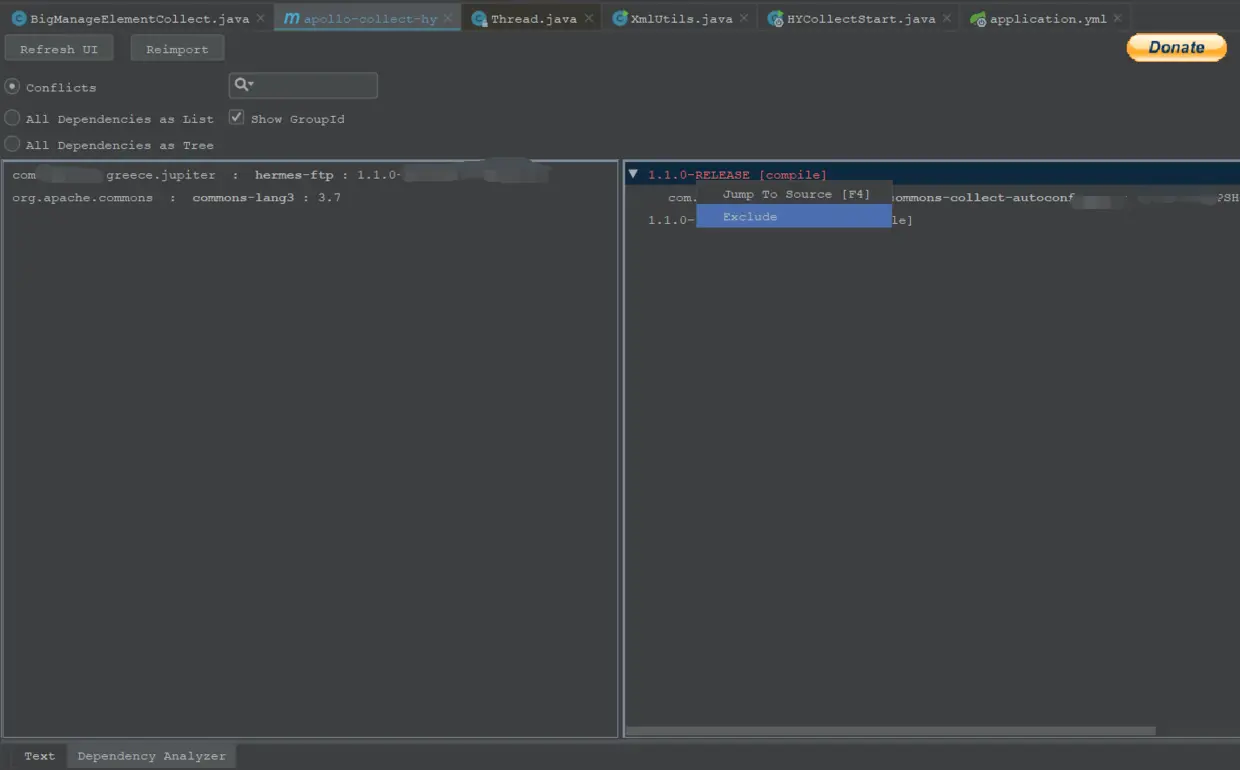Choose Exclude from the context menu
The height and width of the screenshot is (770, 1240).
click(794, 216)
